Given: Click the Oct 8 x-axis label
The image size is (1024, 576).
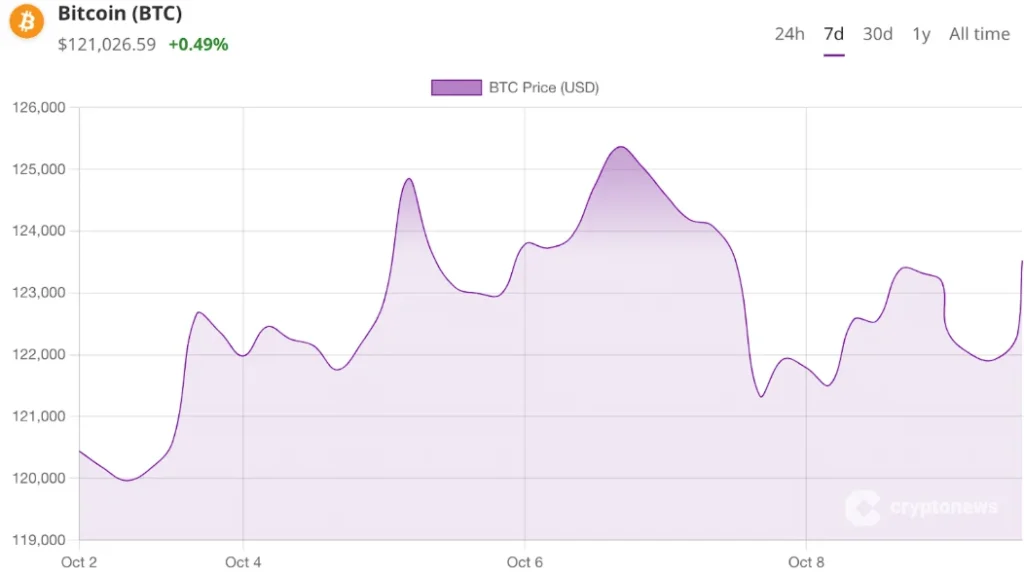Looking at the screenshot, I should (x=806, y=562).
